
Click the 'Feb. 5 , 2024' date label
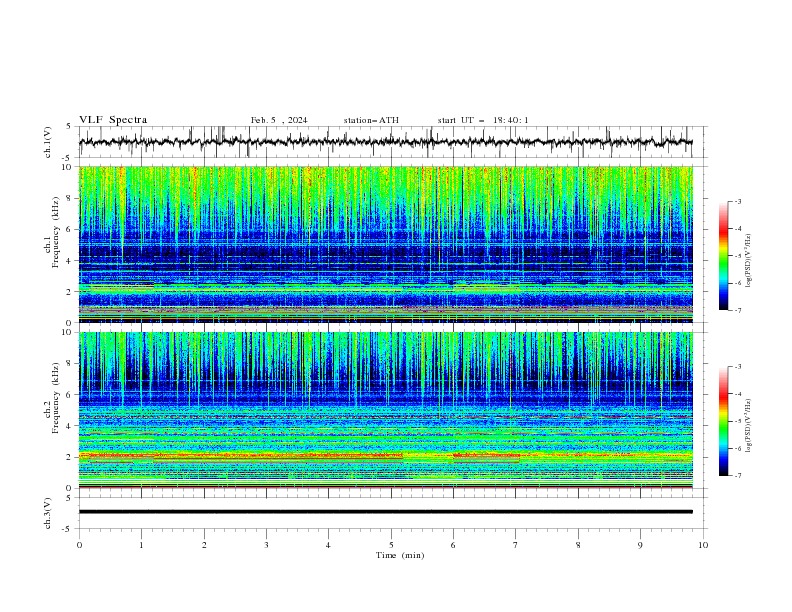(279, 120)
